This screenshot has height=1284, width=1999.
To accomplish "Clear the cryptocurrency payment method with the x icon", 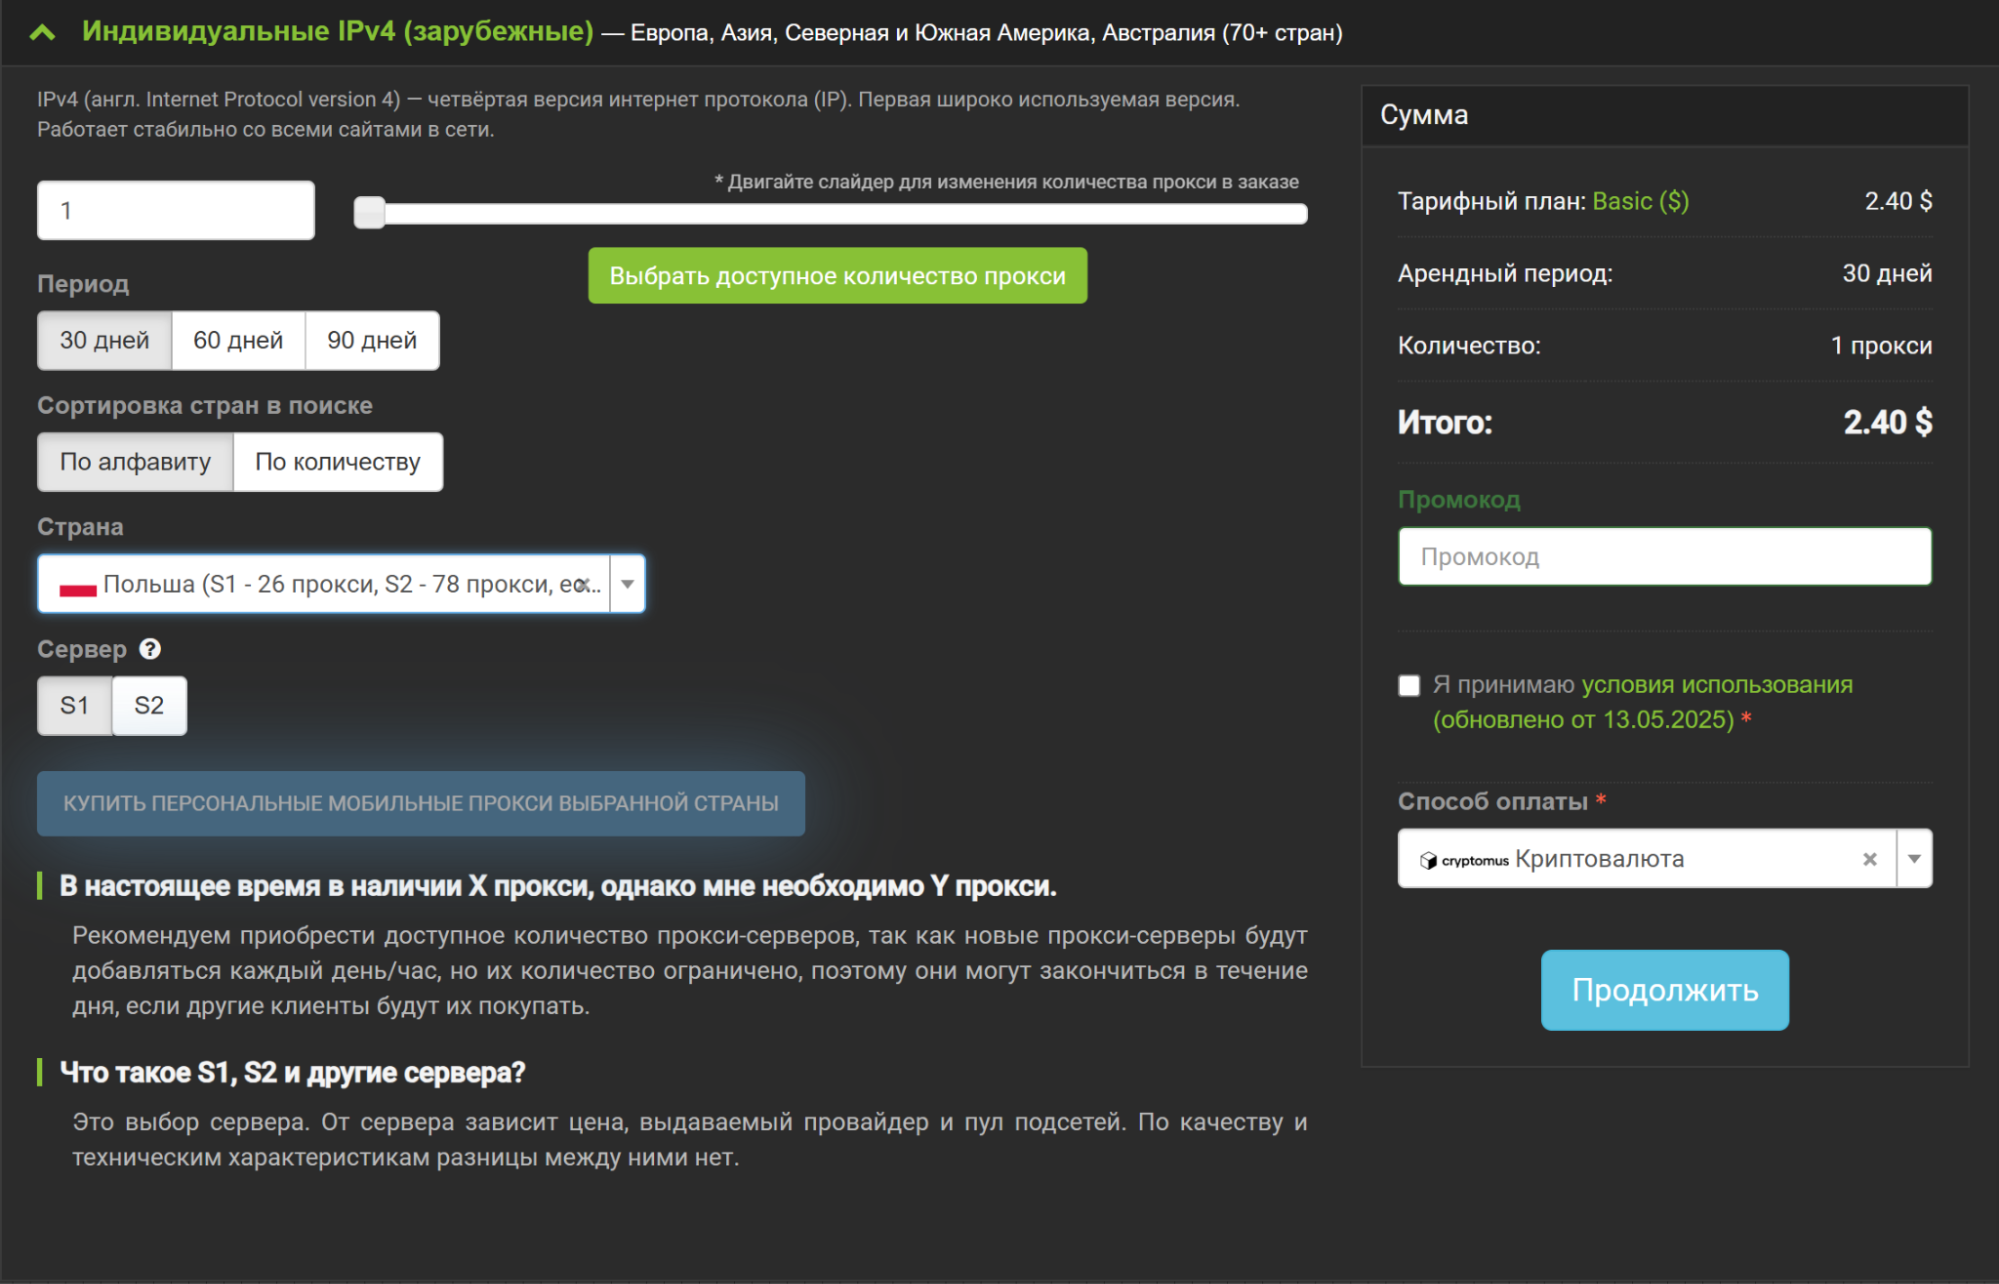I will point(1869,859).
